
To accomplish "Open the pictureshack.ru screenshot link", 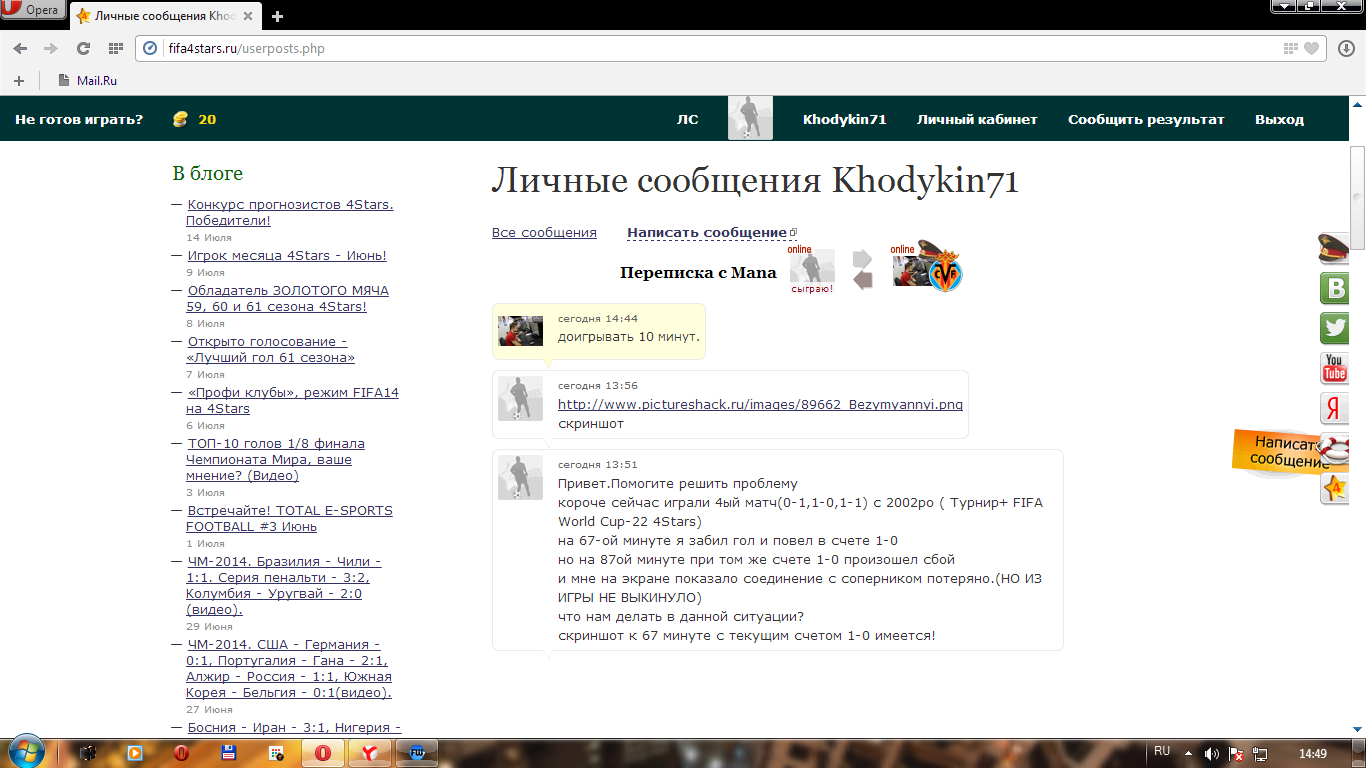I will [759, 405].
